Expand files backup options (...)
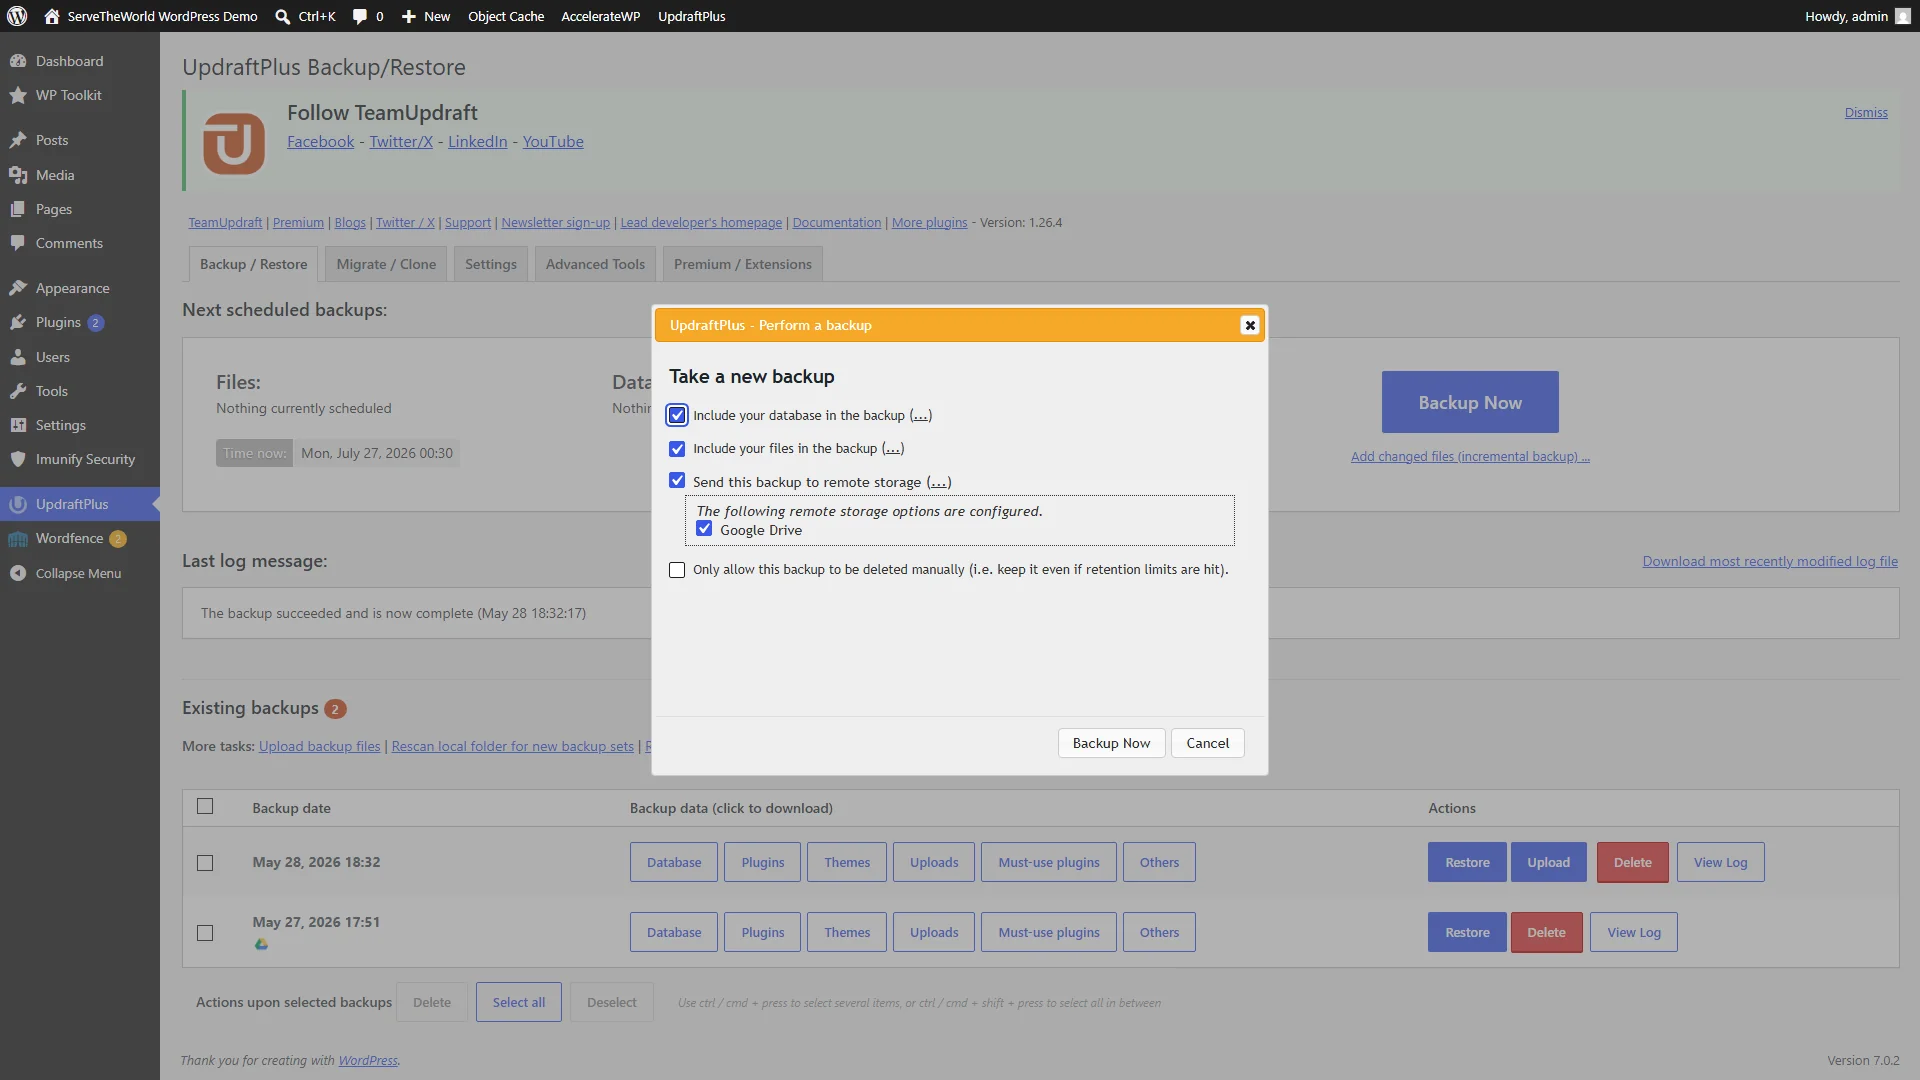The width and height of the screenshot is (1920, 1080). [x=893, y=449]
